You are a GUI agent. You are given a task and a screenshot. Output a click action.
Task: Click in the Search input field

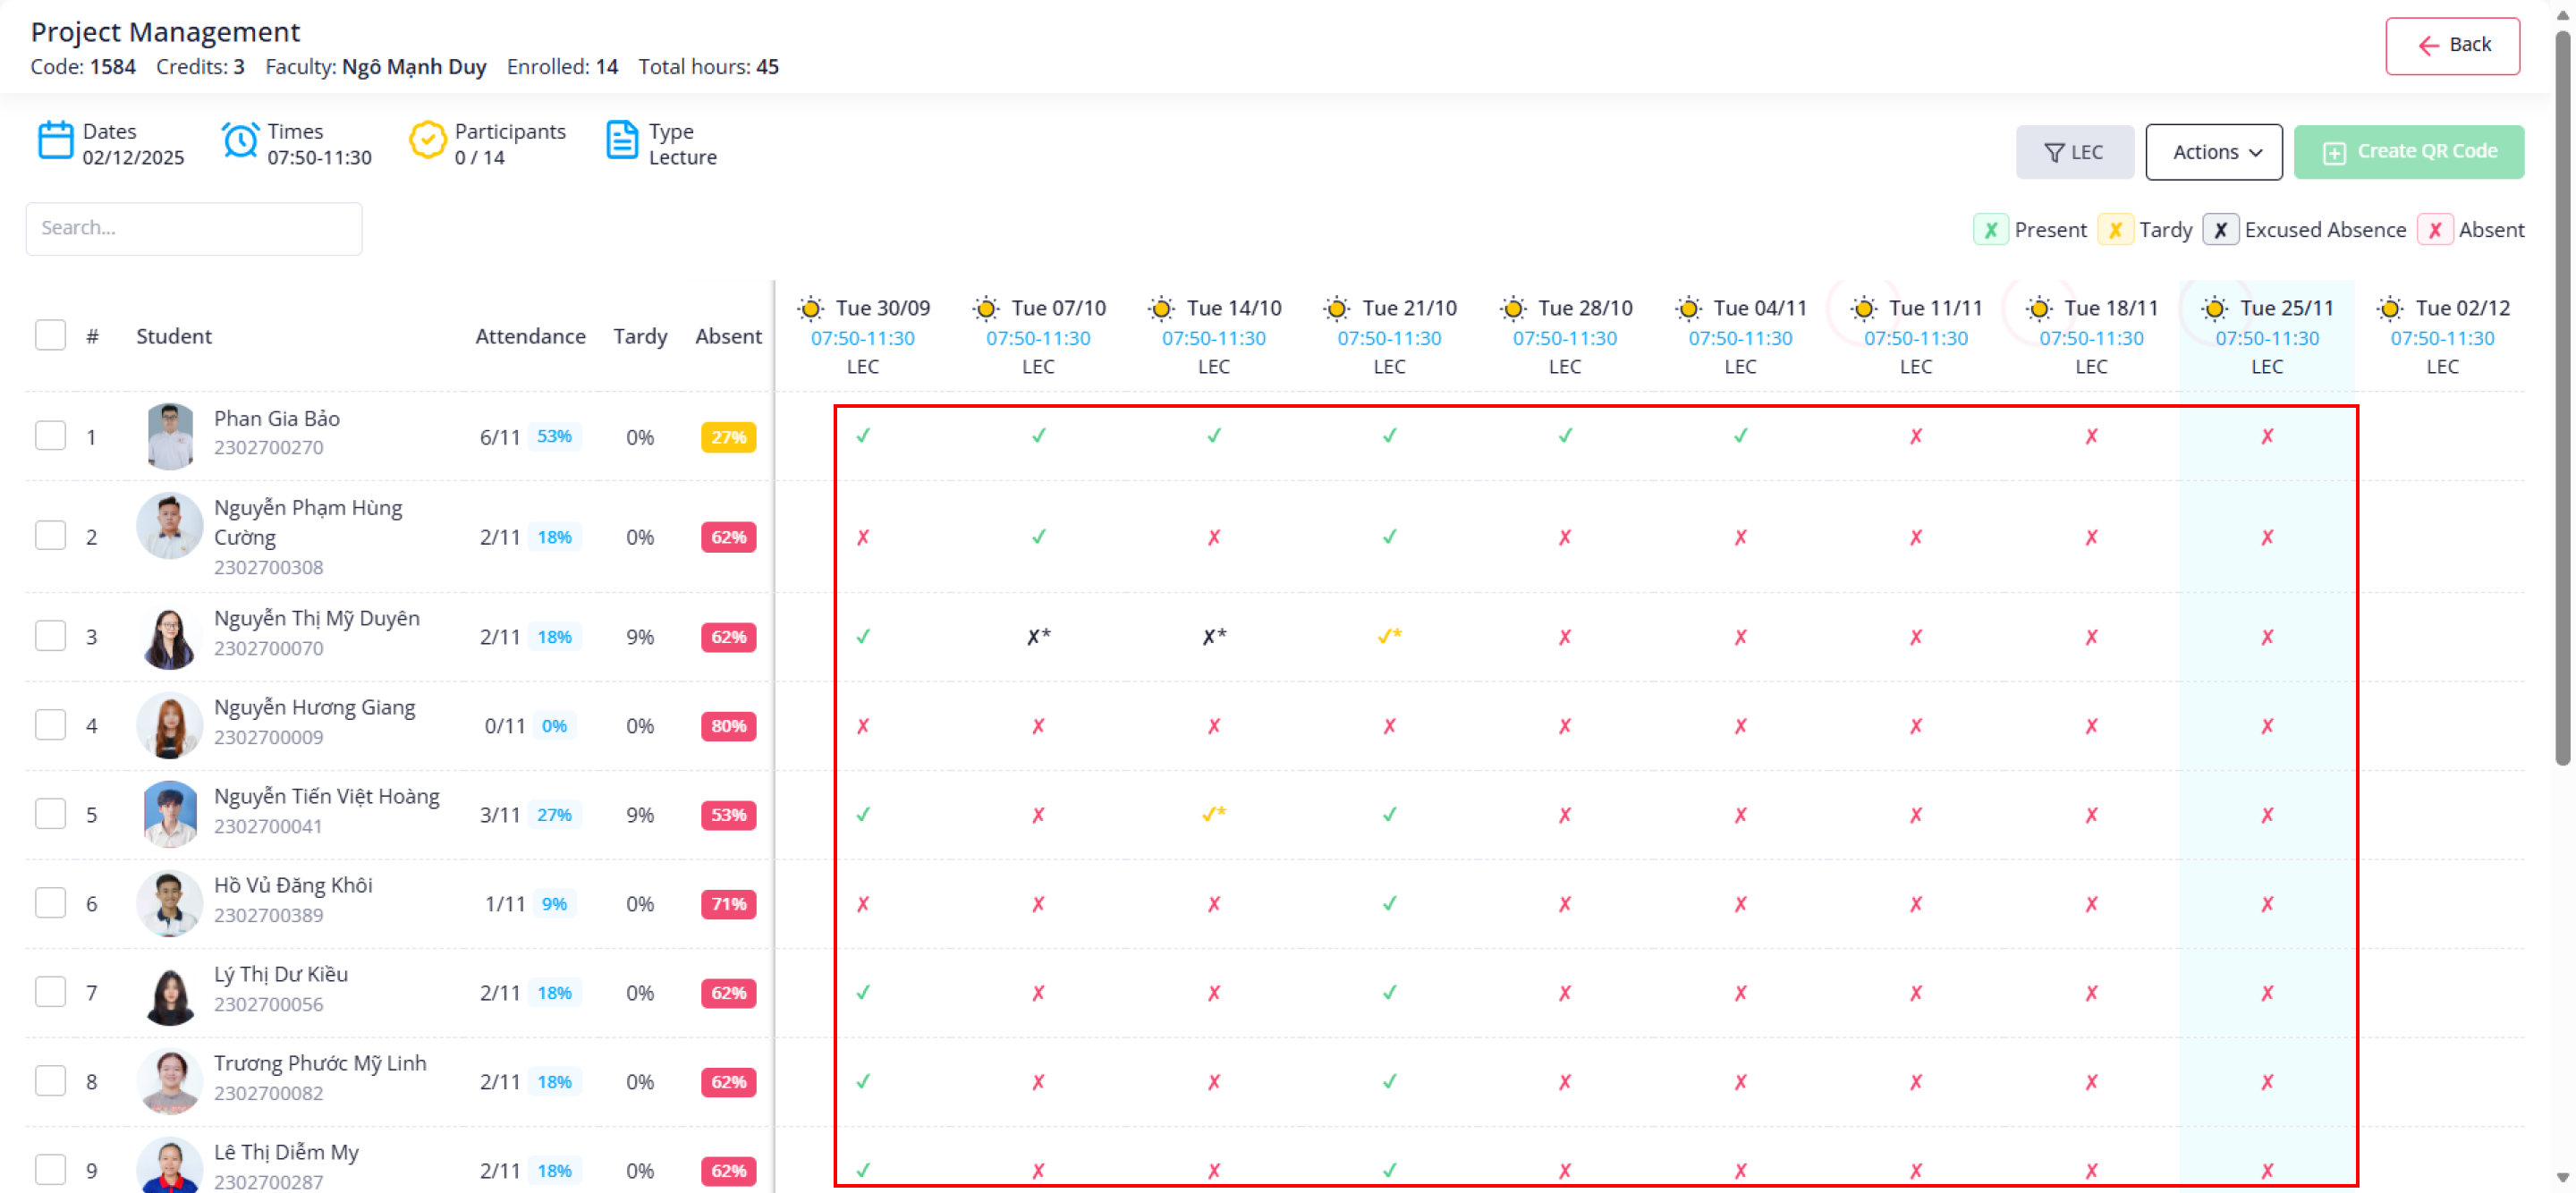pos(194,228)
